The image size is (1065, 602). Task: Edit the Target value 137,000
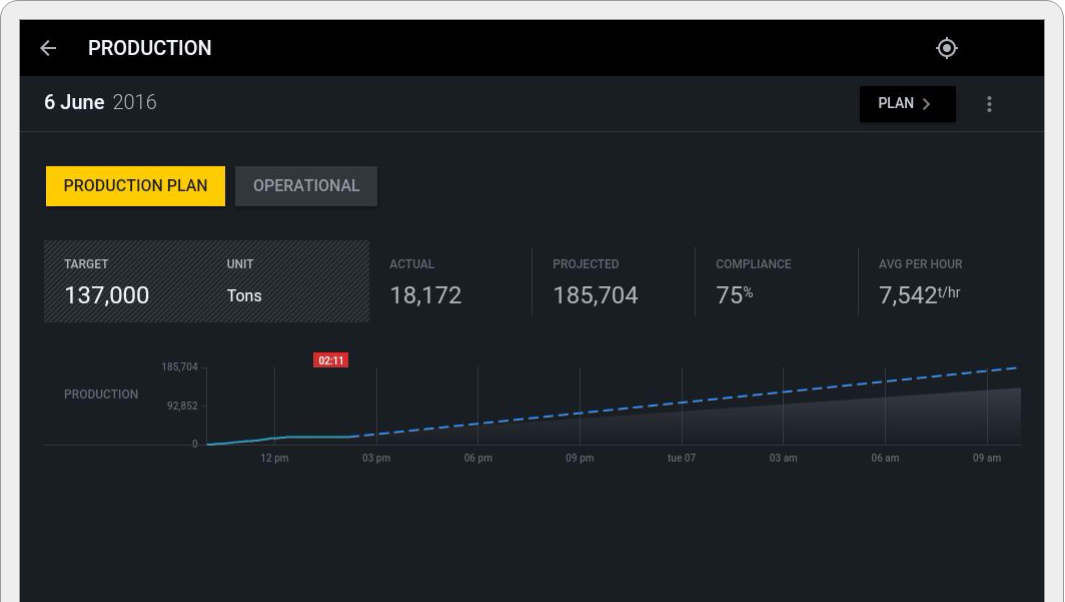pyautogui.click(x=107, y=295)
